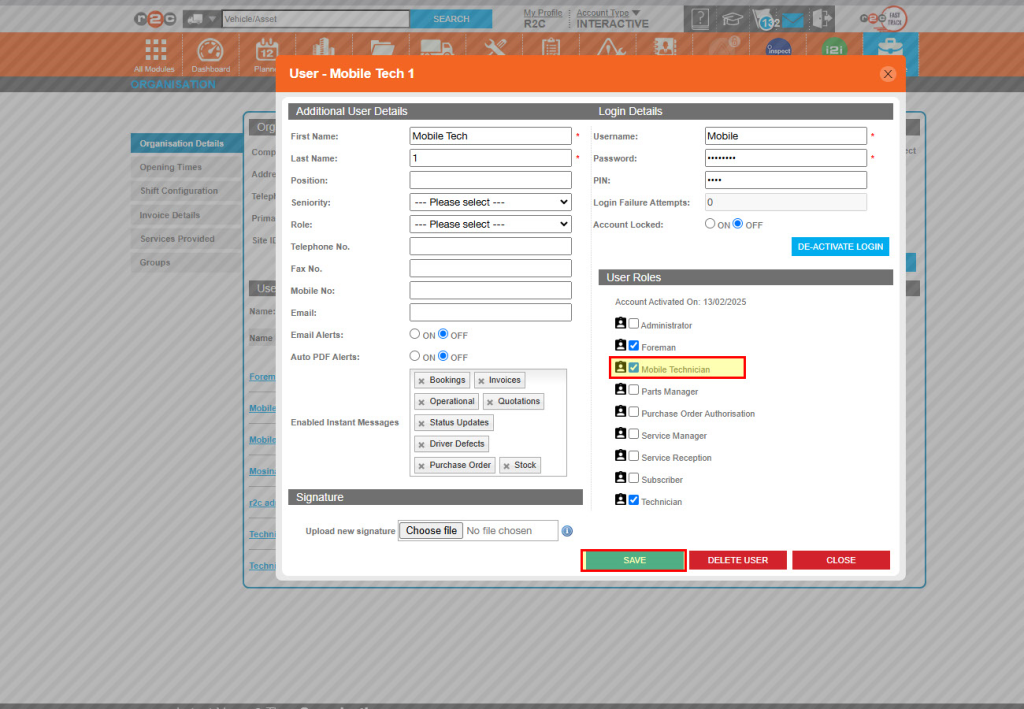Click the DE-ACTIVATE LOGIN button
Screen dimensions: 1024x709
click(839, 246)
